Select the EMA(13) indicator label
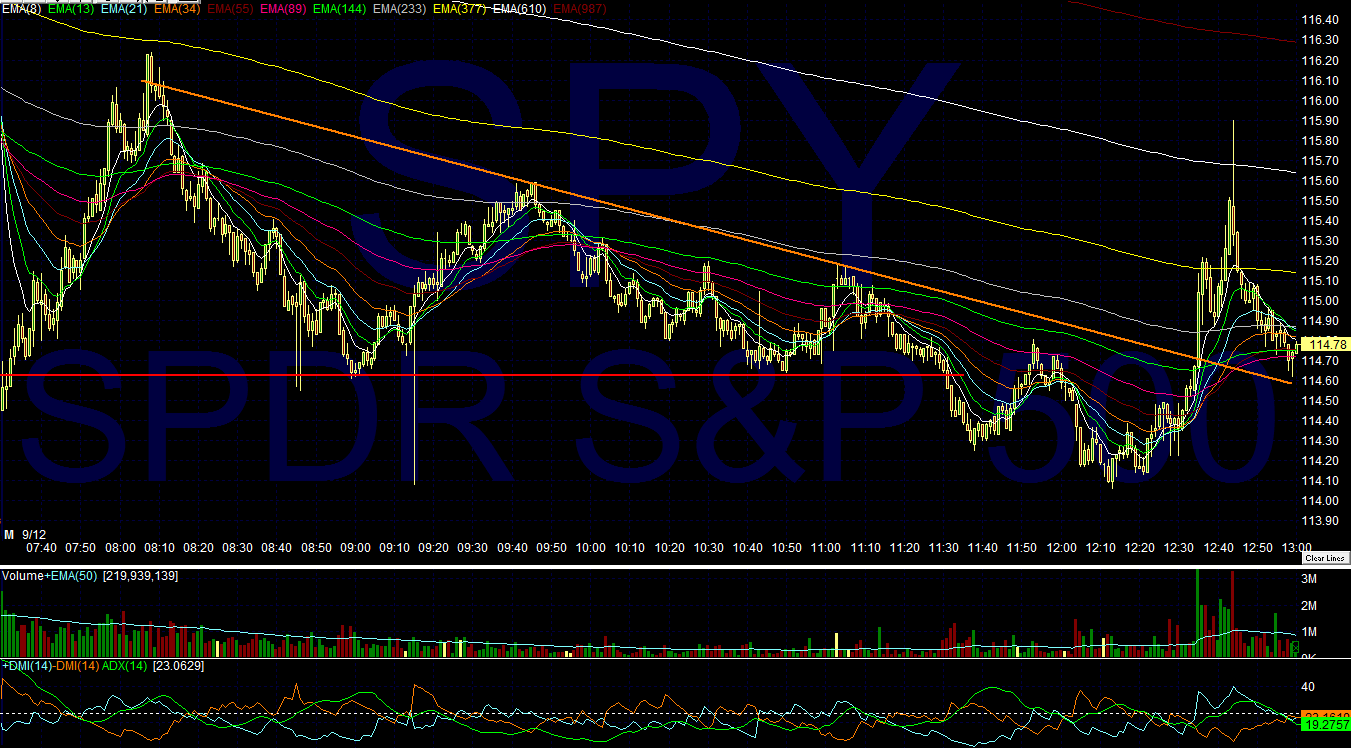The image size is (1351, 748). [72, 8]
